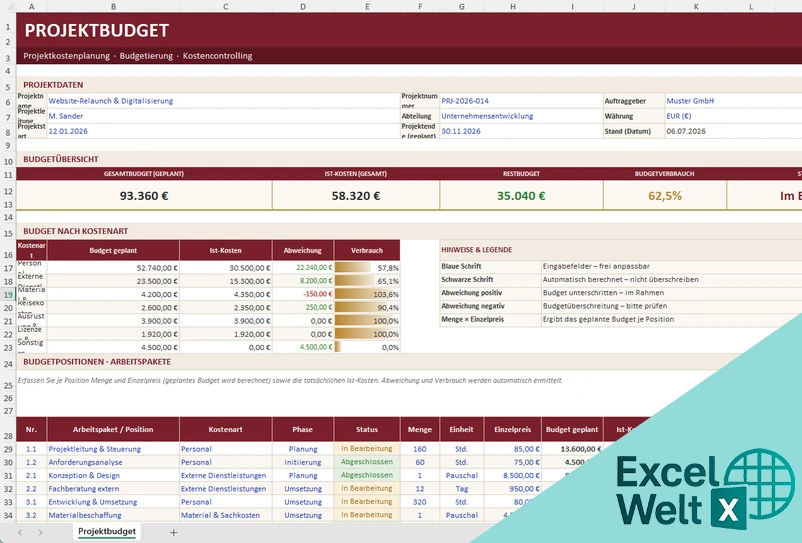
Task: Select the Projektleitung & Steuerung work package
Action: (113, 449)
